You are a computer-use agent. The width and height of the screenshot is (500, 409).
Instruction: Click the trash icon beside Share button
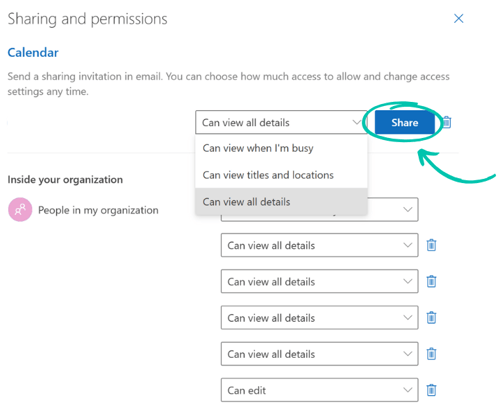coord(447,122)
